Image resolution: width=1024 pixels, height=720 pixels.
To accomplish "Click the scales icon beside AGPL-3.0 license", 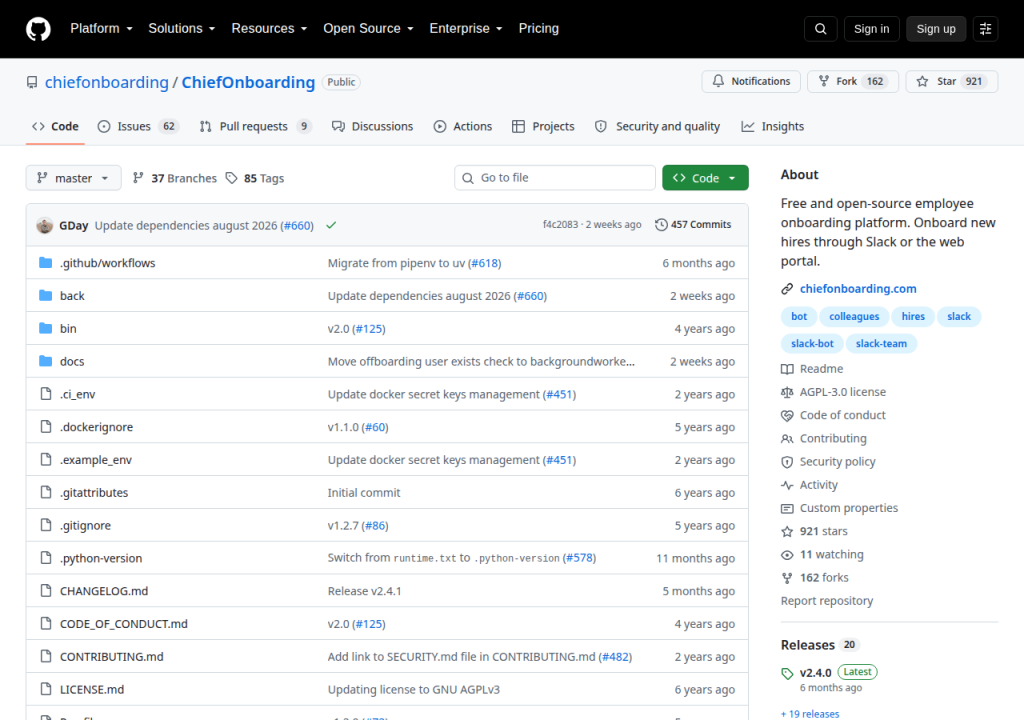I will point(787,392).
